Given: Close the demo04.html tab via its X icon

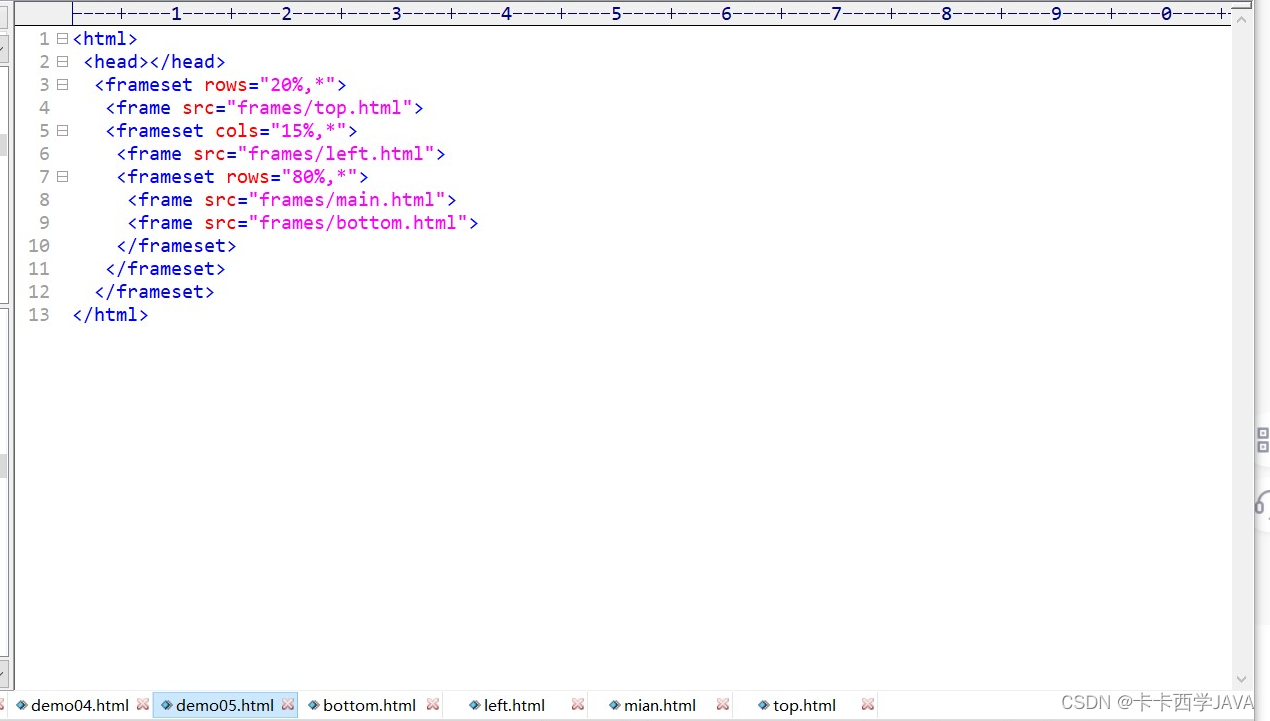Looking at the screenshot, I should 143,704.
